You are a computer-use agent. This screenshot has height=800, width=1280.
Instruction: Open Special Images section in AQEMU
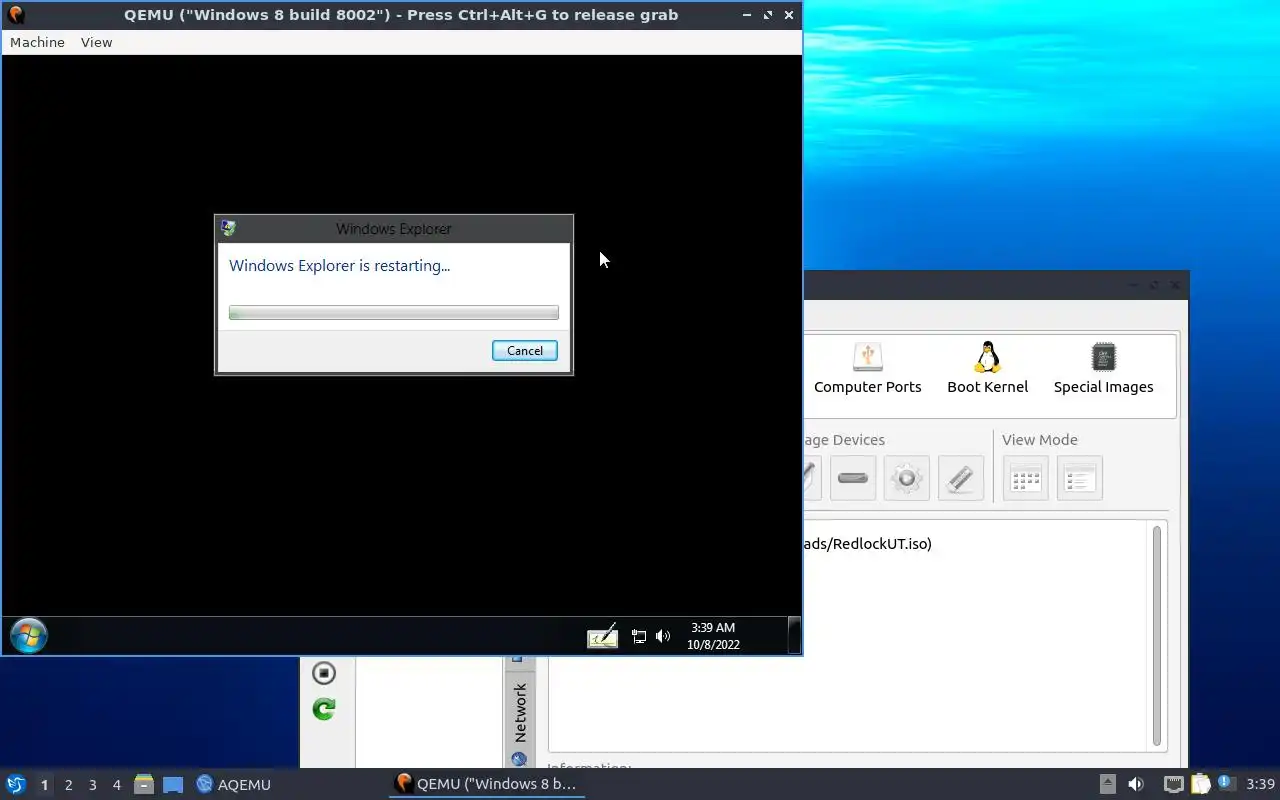click(1103, 368)
